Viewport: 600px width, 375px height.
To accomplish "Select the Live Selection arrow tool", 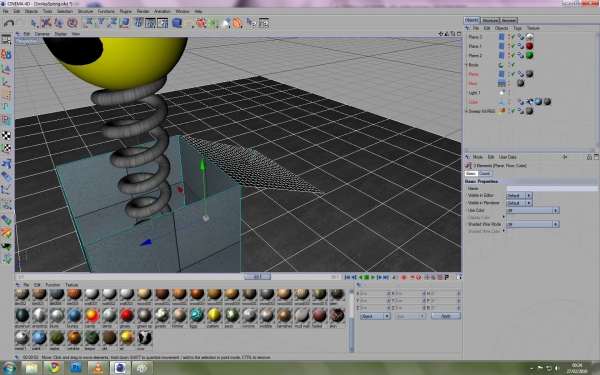I will [x=34, y=23].
